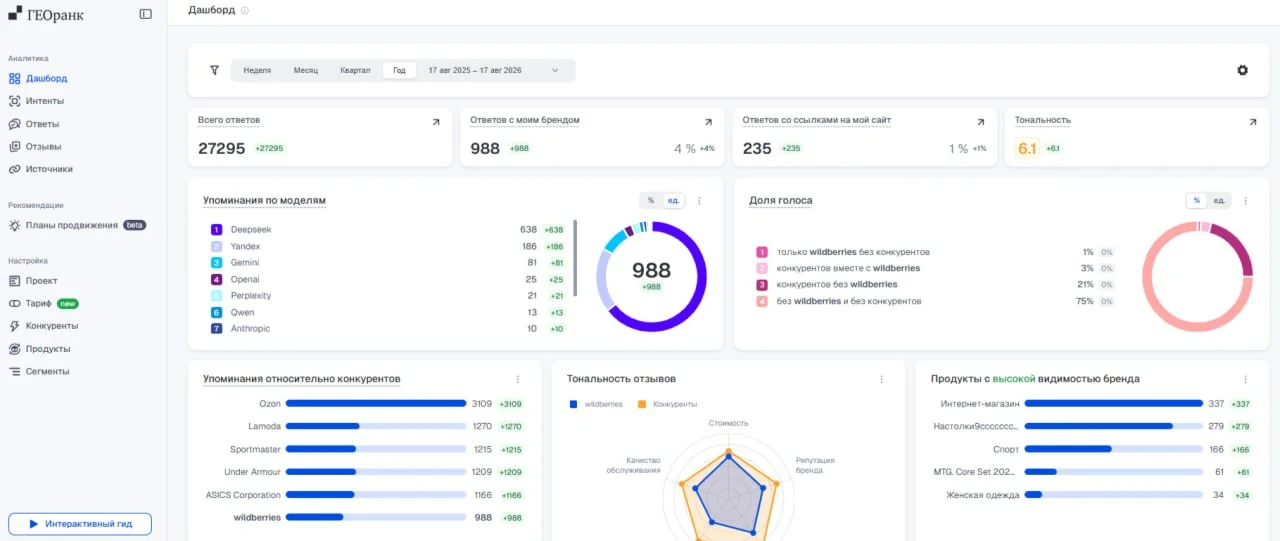
Task: Open Упоминания относительно конкурентов options menu
Action: [x=517, y=379]
